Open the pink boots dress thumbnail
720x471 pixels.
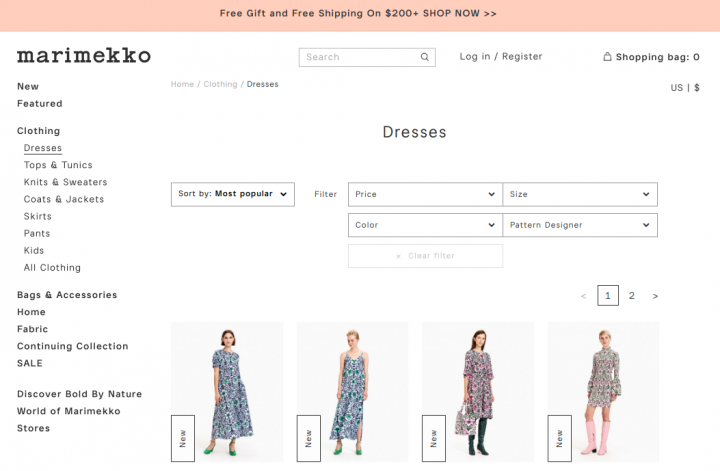coord(603,392)
